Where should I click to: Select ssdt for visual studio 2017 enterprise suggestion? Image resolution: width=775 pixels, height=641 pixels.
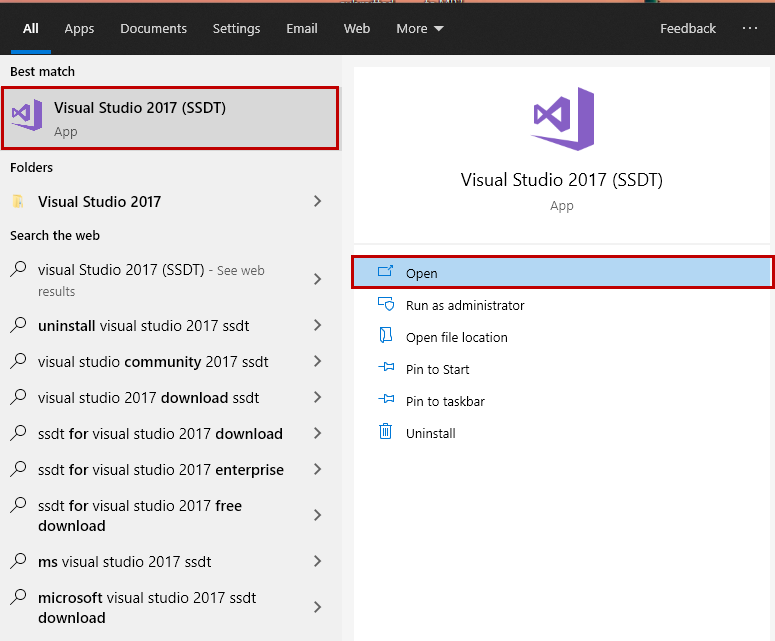[160, 470]
